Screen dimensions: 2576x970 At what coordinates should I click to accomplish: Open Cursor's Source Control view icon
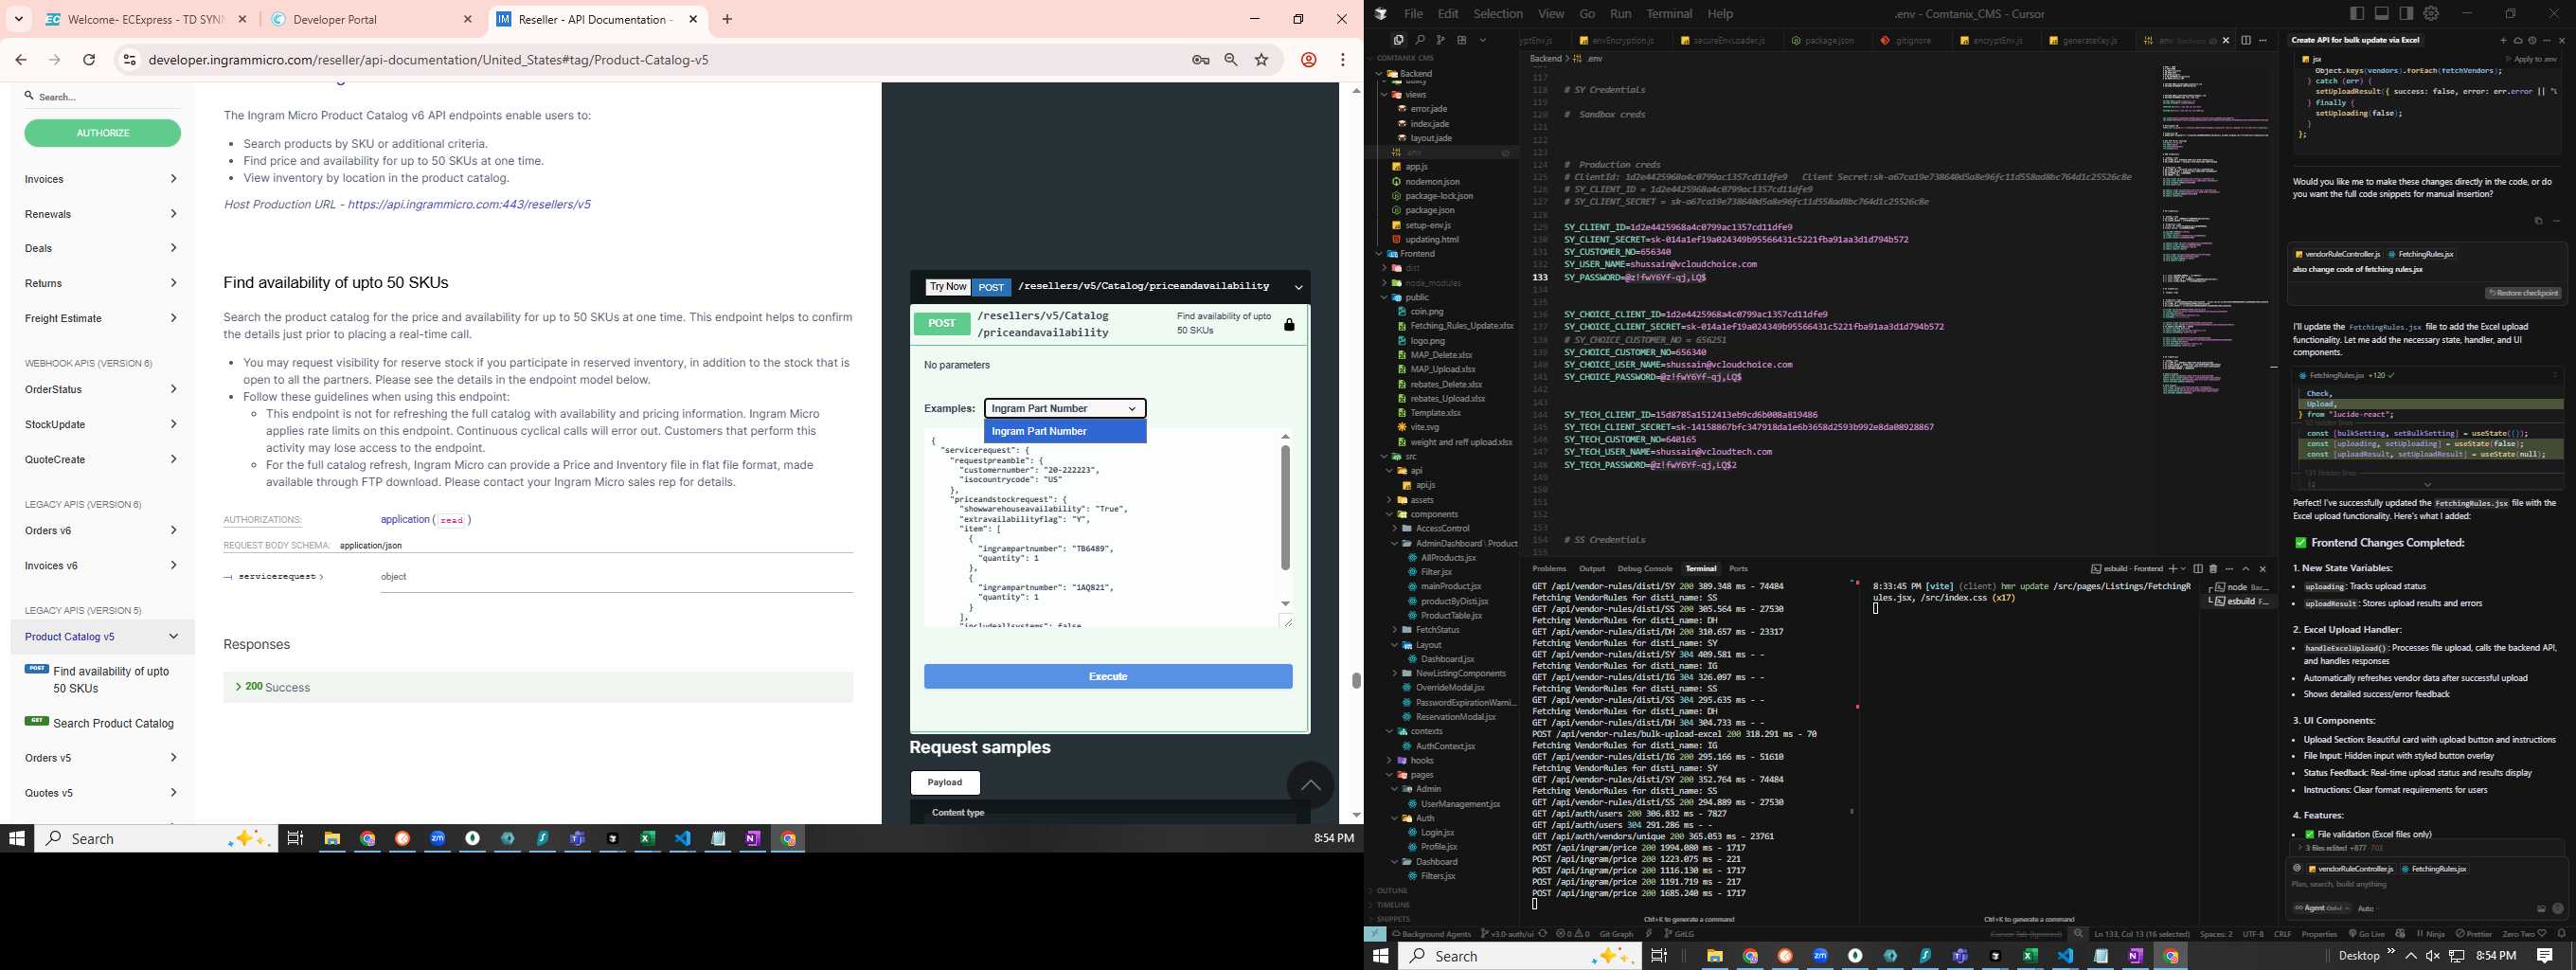tap(1440, 40)
